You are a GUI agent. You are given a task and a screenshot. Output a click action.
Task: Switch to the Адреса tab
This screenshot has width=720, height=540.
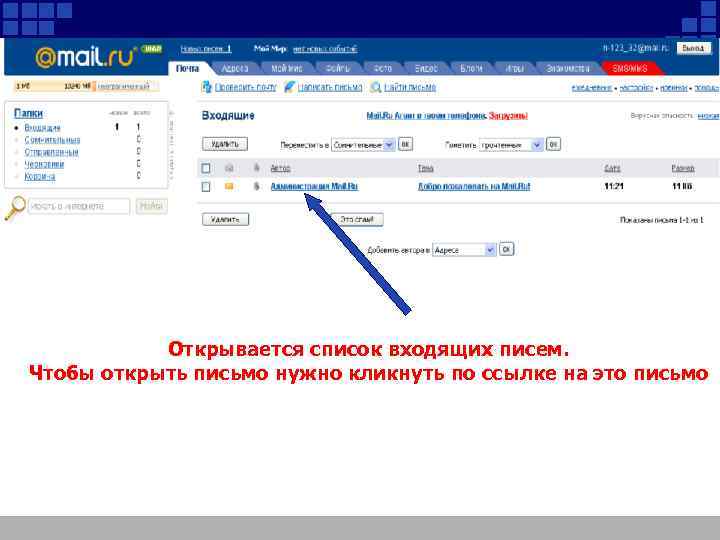tap(235, 68)
